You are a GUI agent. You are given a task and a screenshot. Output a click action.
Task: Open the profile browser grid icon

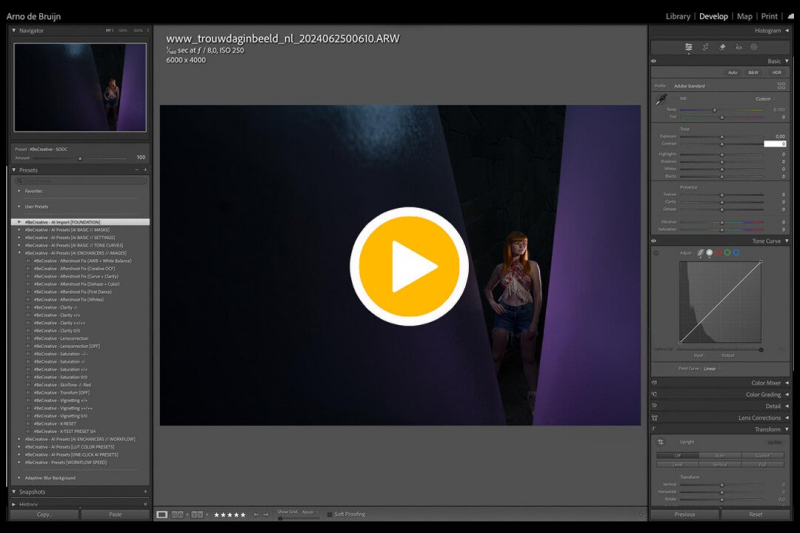click(781, 85)
